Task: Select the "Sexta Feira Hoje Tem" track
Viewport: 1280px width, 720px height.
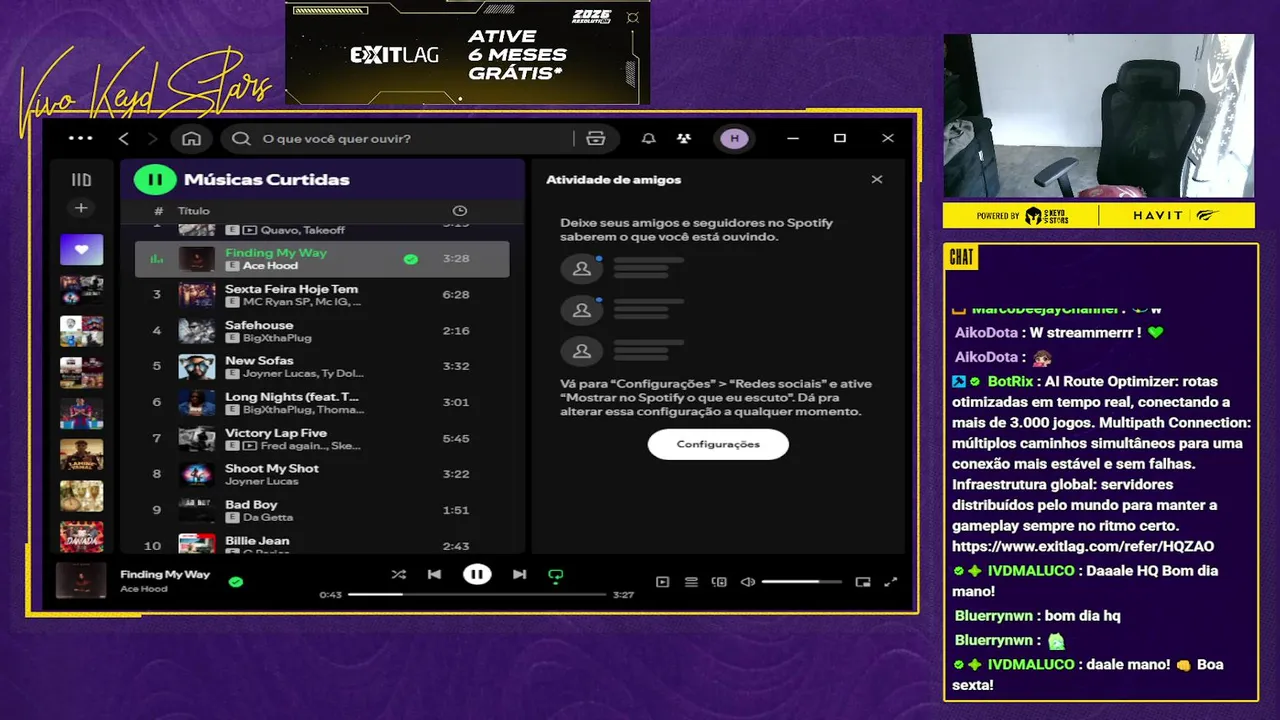Action: tap(322, 294)
